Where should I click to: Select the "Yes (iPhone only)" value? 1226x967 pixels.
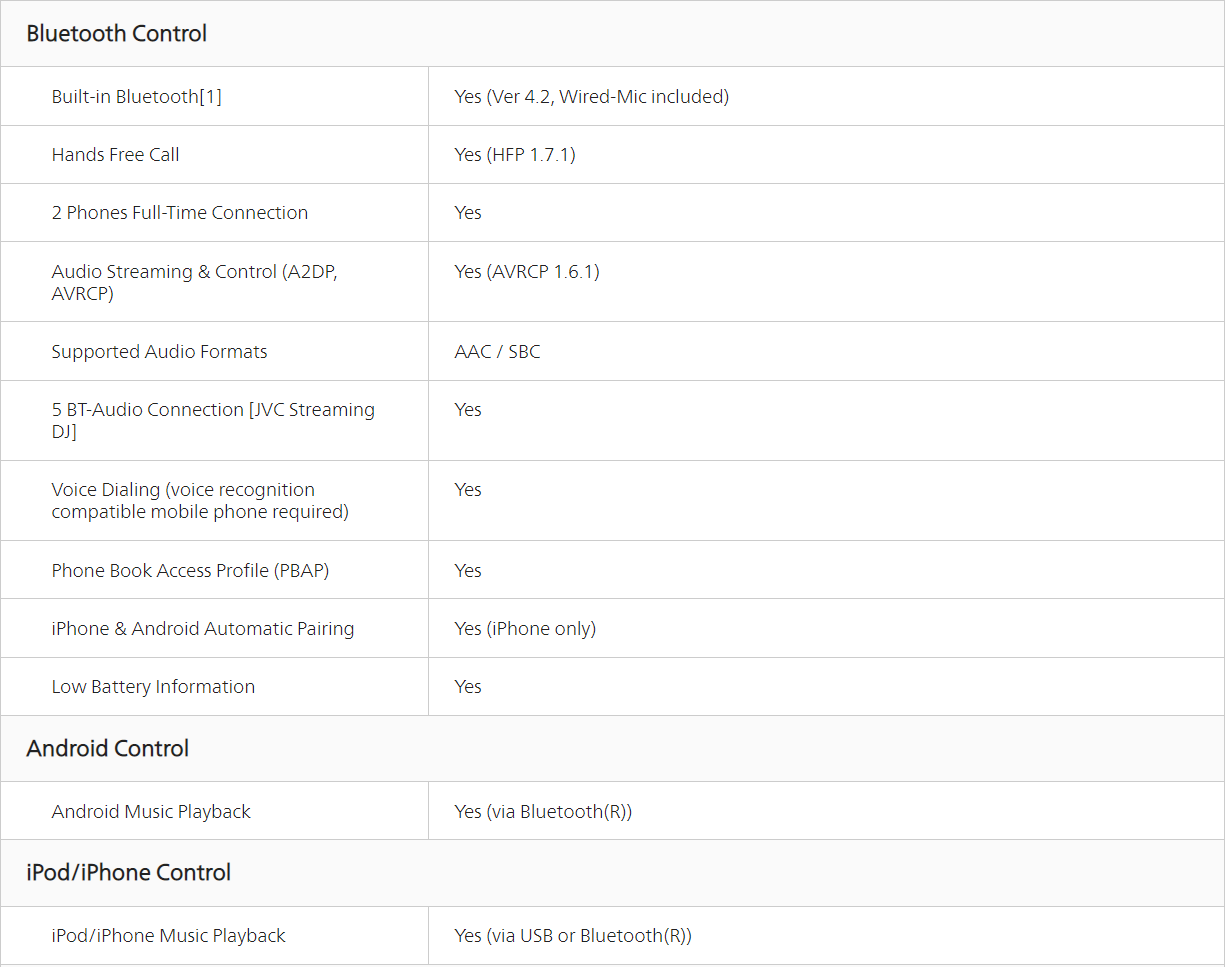coord(525,629)
